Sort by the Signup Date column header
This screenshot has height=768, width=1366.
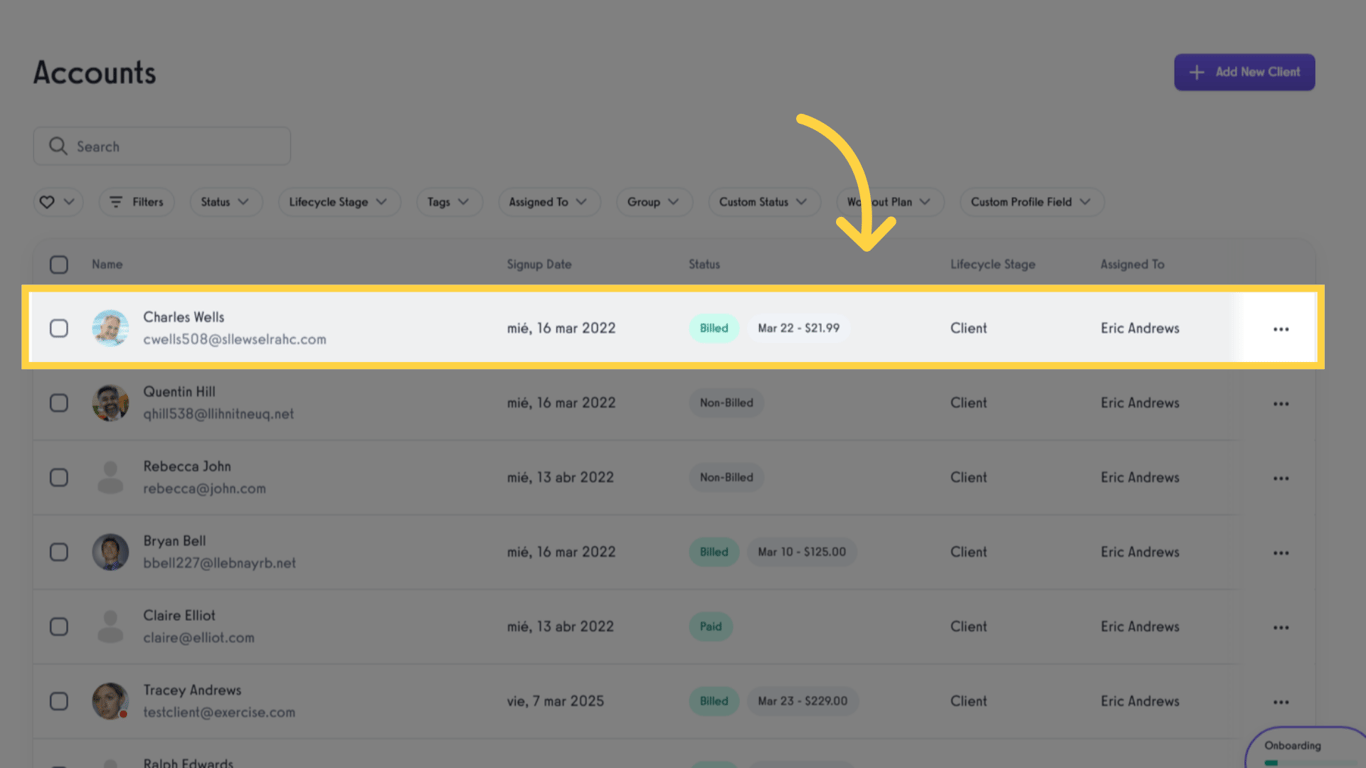(539, 265)
